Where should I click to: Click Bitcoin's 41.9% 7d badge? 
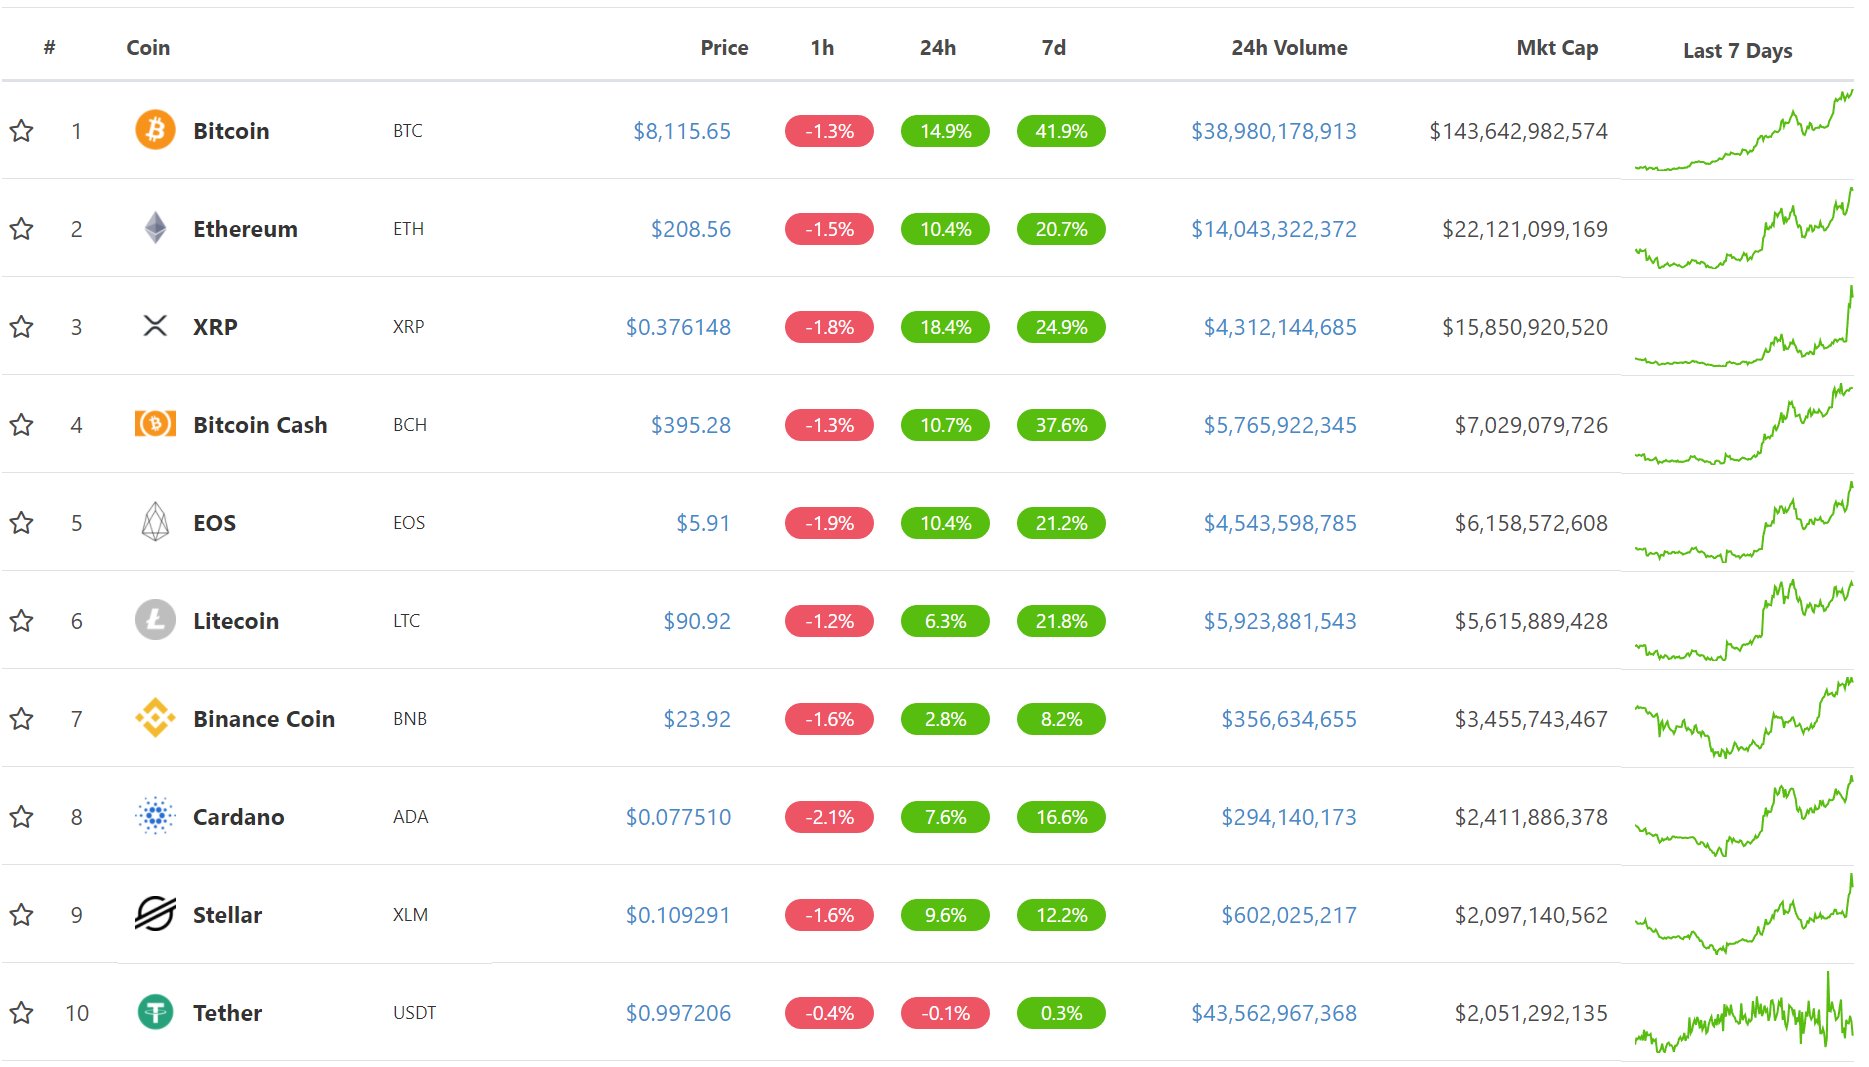coord(1061,130)
